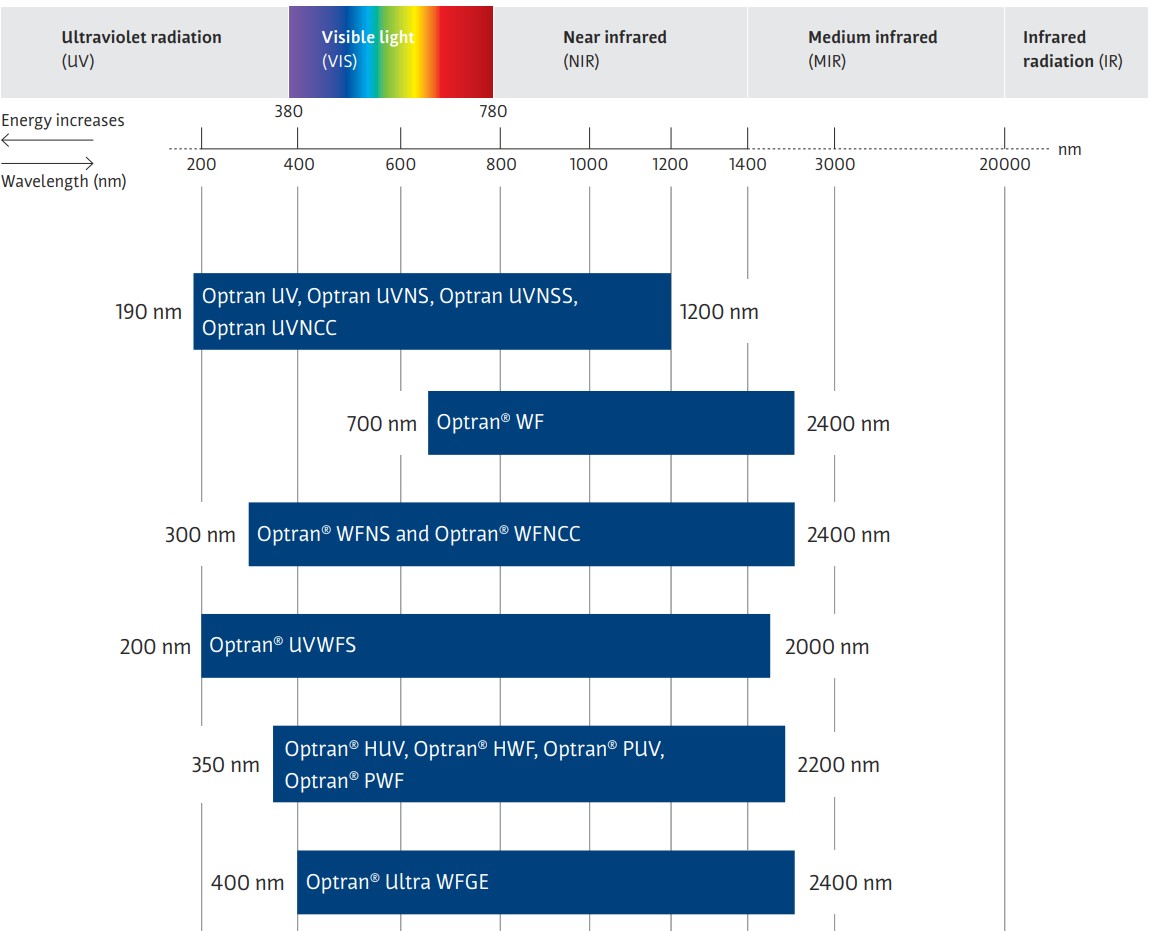The height and width of the screenshot is (931, 1150).
Task: Select the Optran UV, UVNS, UVNSS, UVNCC bar
Action: pos(431,312)
